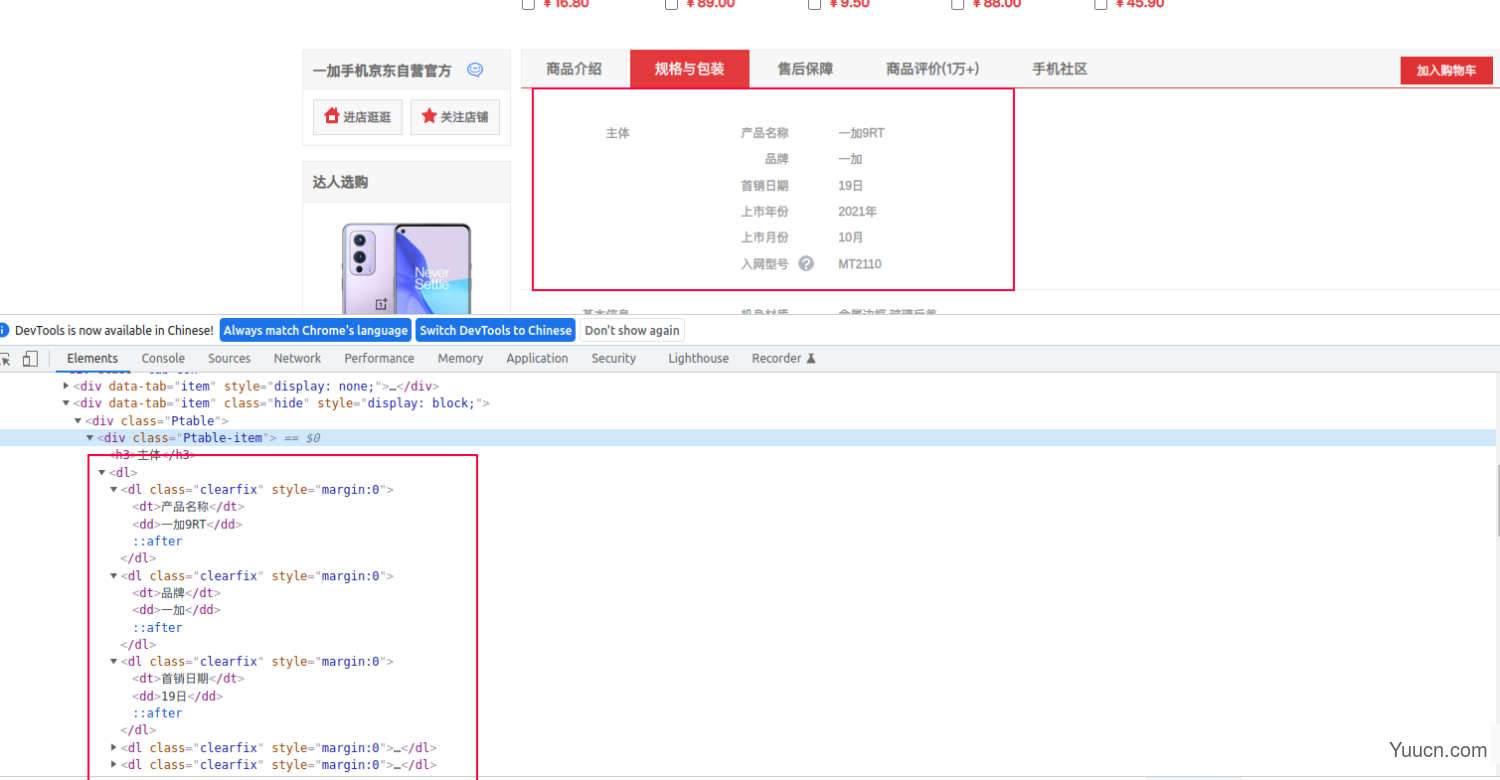Collapse the outer <dl> node
This screenshot has width=1500, height=780.
(x=101, y=472)
